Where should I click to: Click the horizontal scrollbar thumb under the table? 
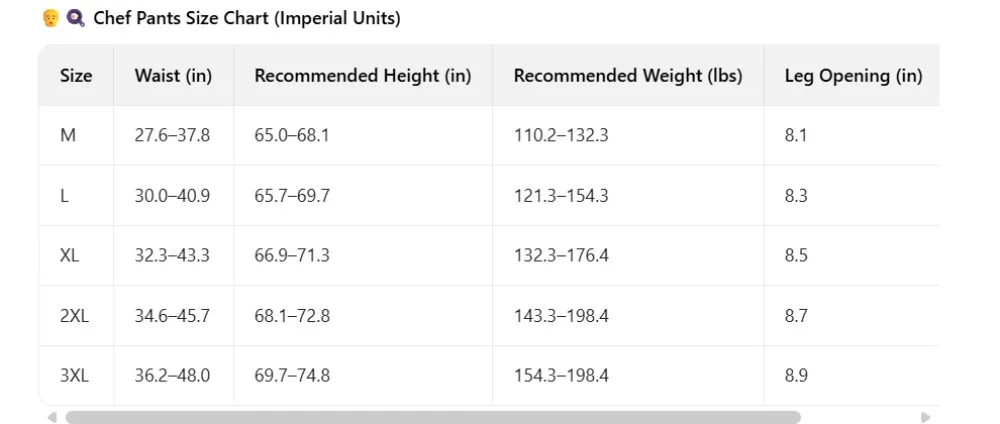point(432,417)
